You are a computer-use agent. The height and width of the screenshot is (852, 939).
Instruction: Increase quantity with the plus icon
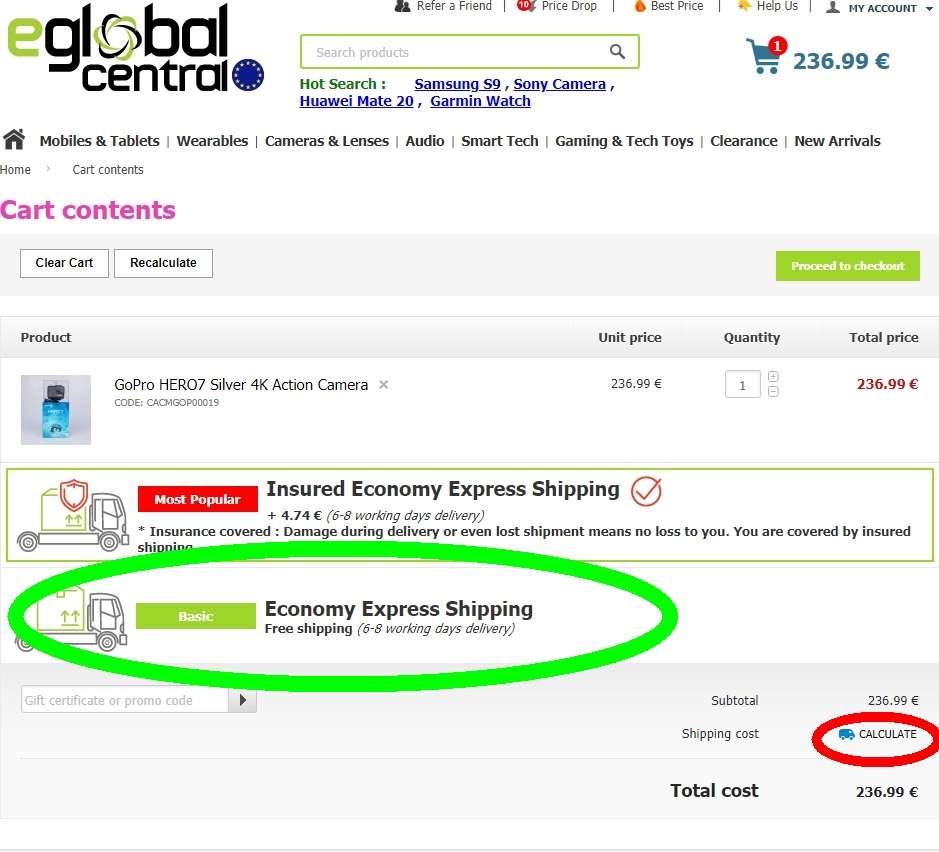pyautogui.click(x=773, y=377)
